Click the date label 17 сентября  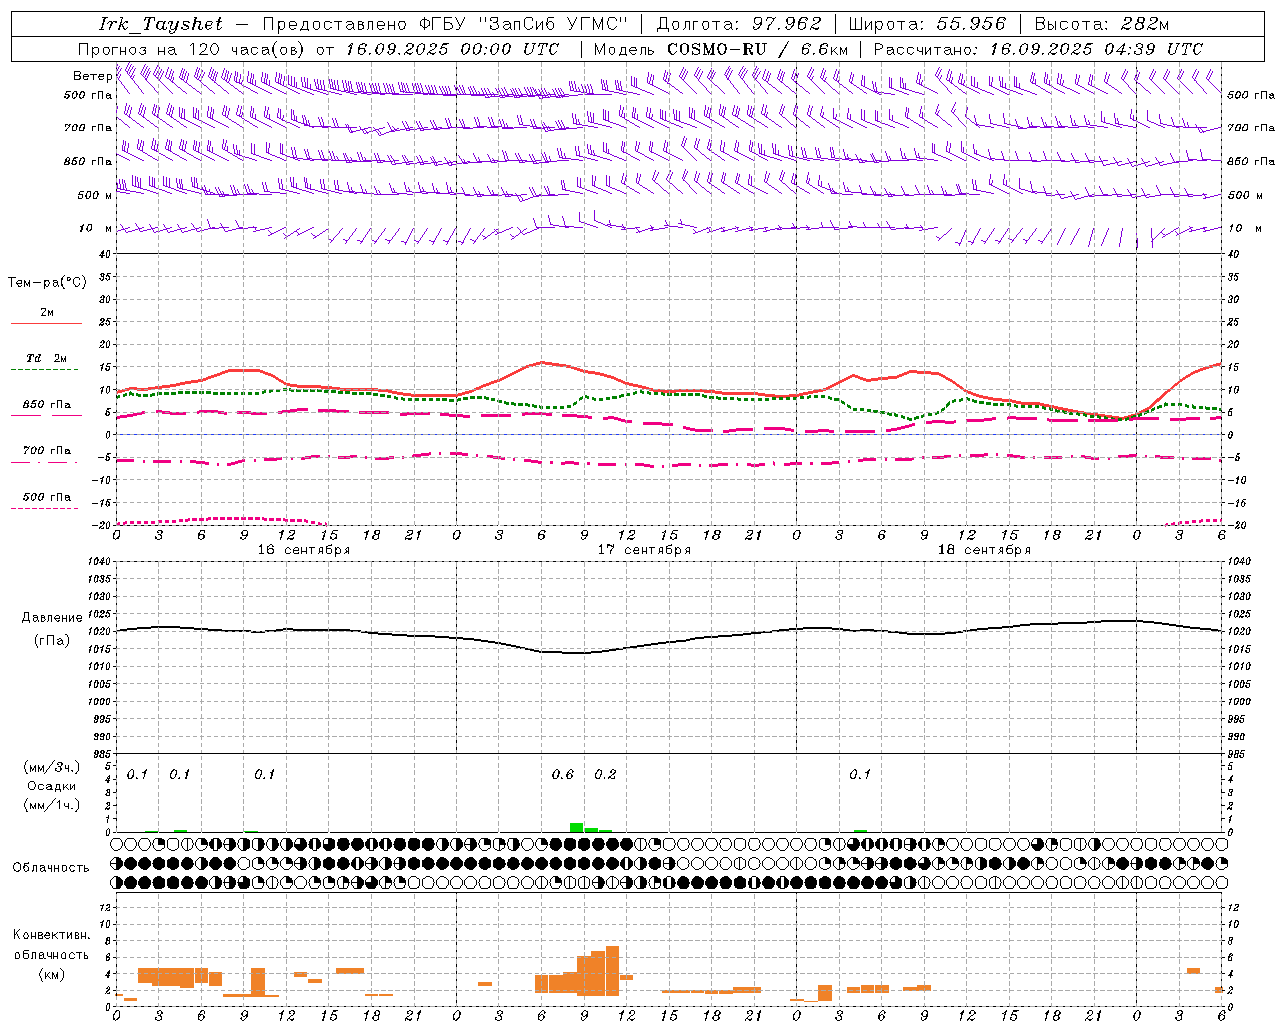tap(644, 550)
